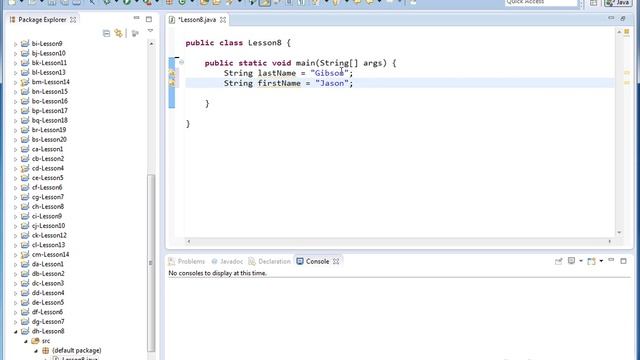Maximize the Package Explorer panel
The width and height of the screenshot is (640, 360).
(x=149, y=19)
